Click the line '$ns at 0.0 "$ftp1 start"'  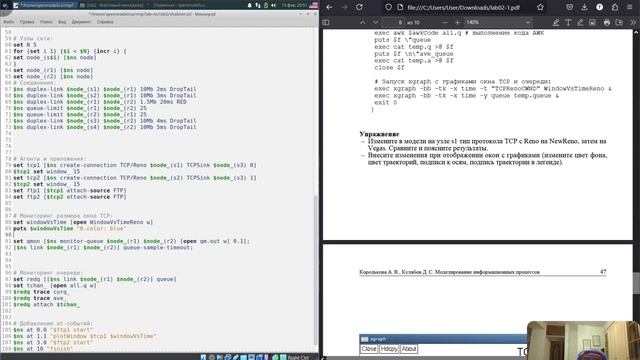53,330
